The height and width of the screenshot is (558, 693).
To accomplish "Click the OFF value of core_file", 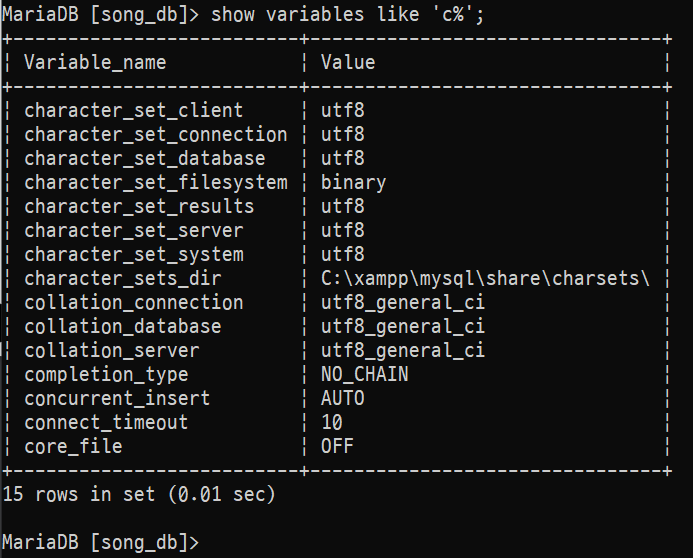I will [337, 446].
